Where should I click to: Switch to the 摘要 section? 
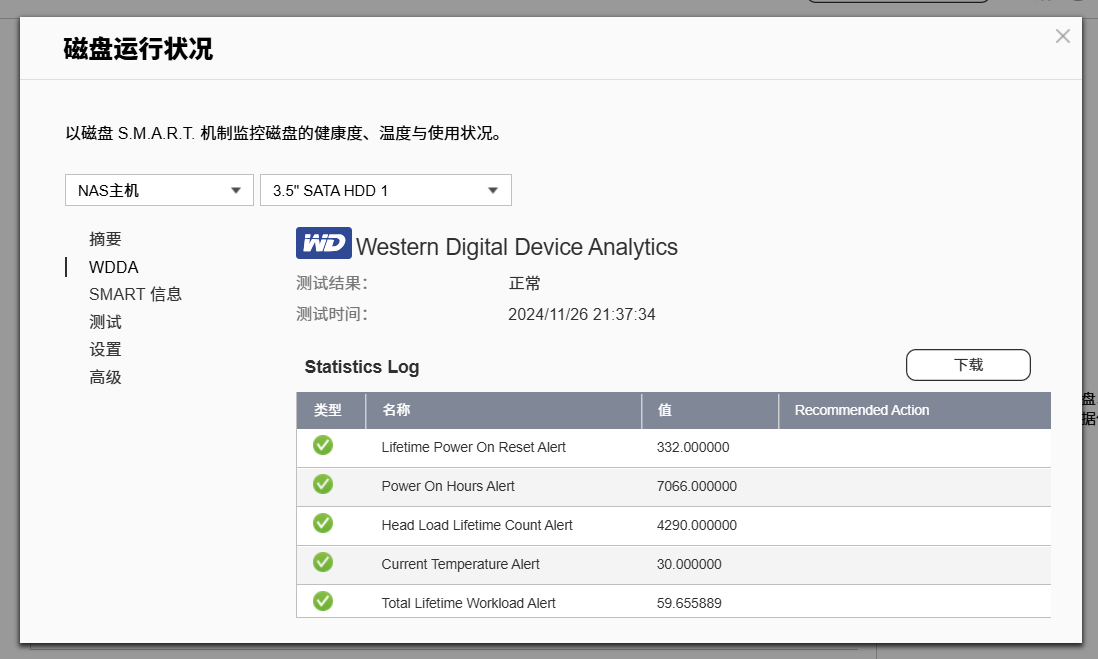(x=105, y=239)
